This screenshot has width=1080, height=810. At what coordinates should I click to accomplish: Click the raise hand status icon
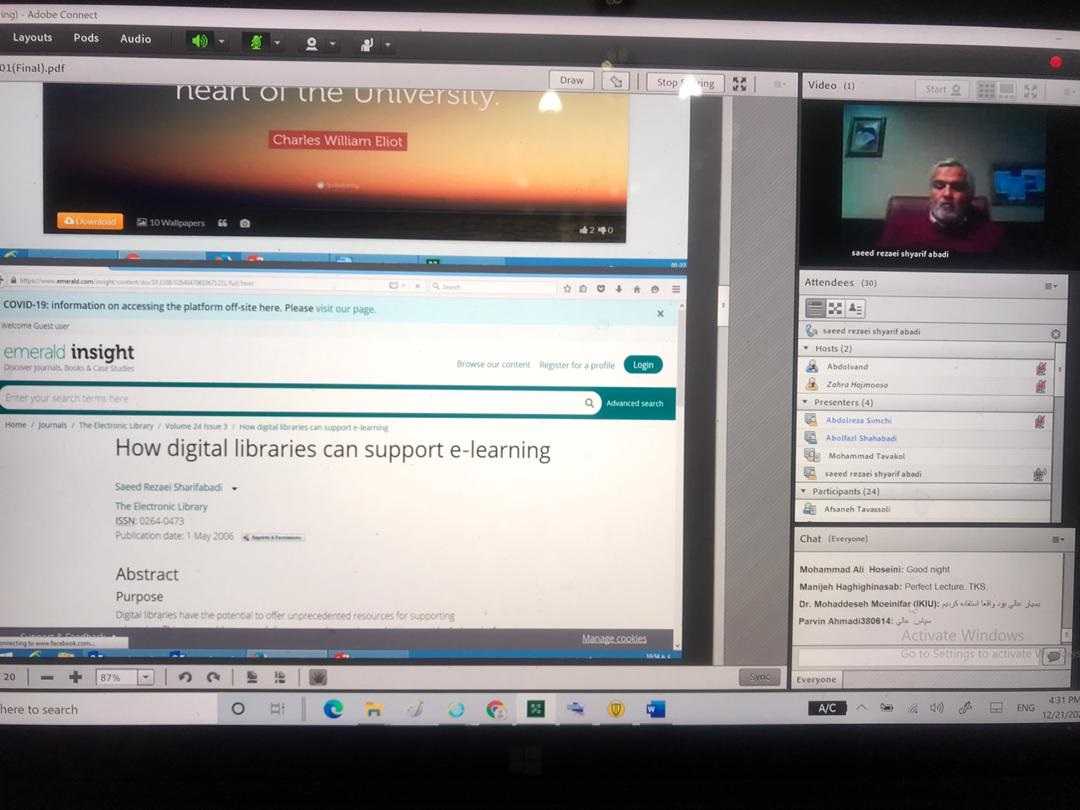(x=366, y=45)
